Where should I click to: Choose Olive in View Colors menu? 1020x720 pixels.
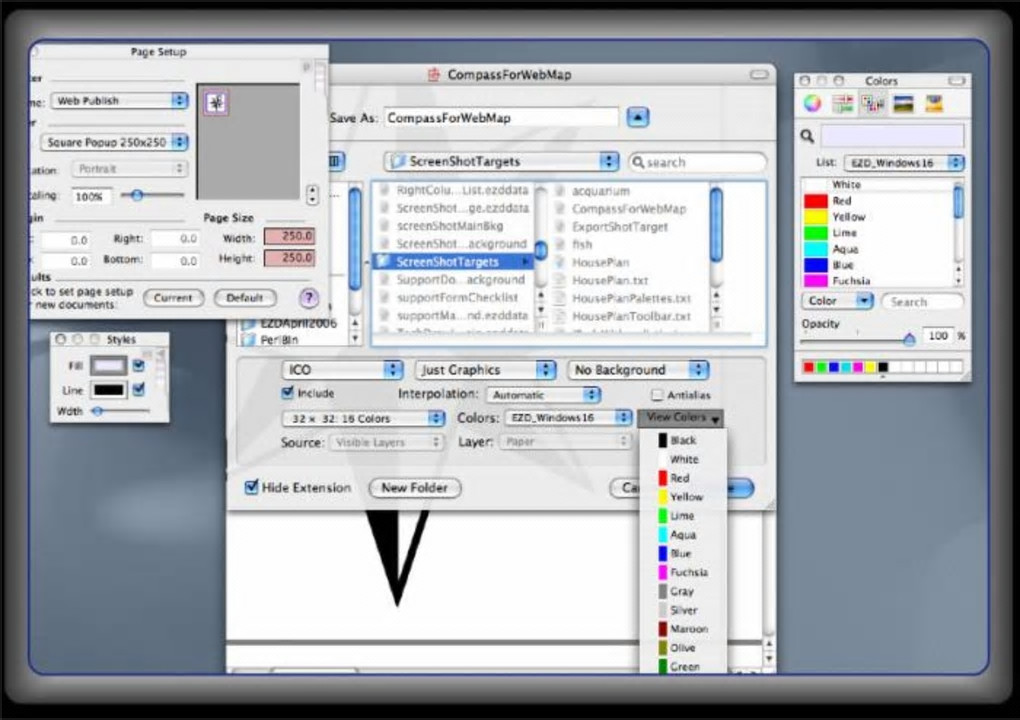(682, 648)
